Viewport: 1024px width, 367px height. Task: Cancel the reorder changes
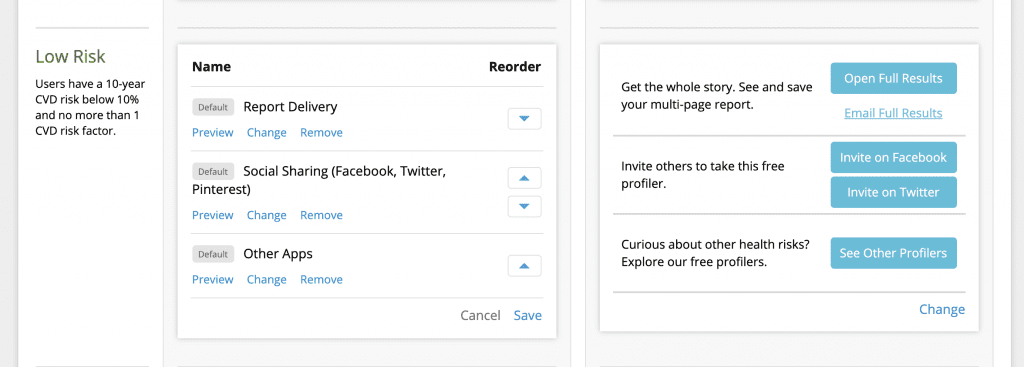[480, 315]
